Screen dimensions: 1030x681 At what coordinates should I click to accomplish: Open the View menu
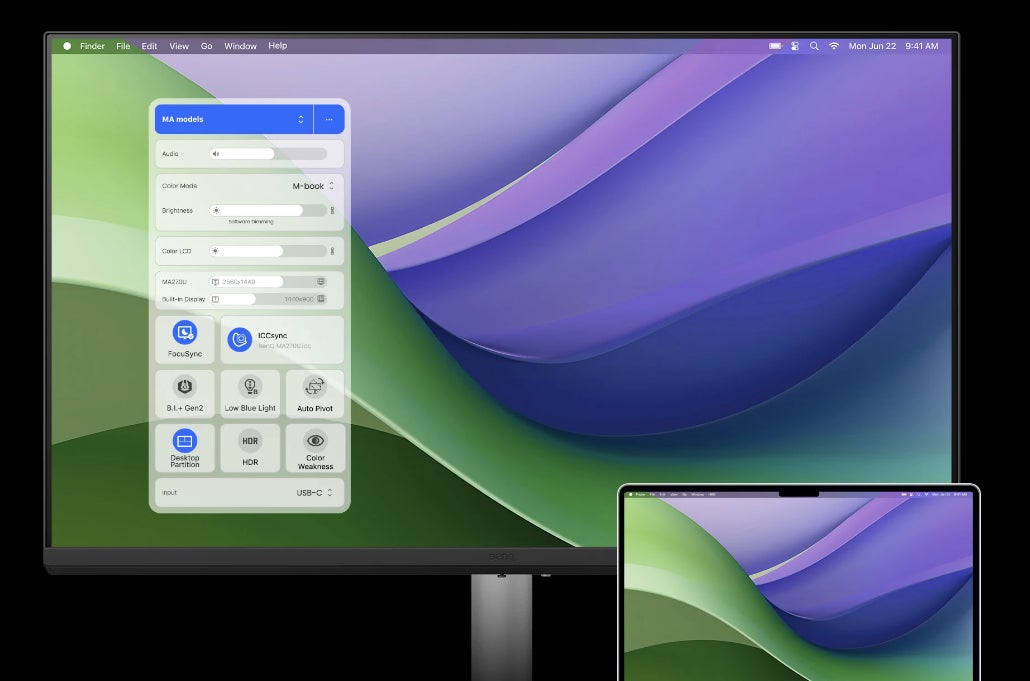[x=179, y=46]
